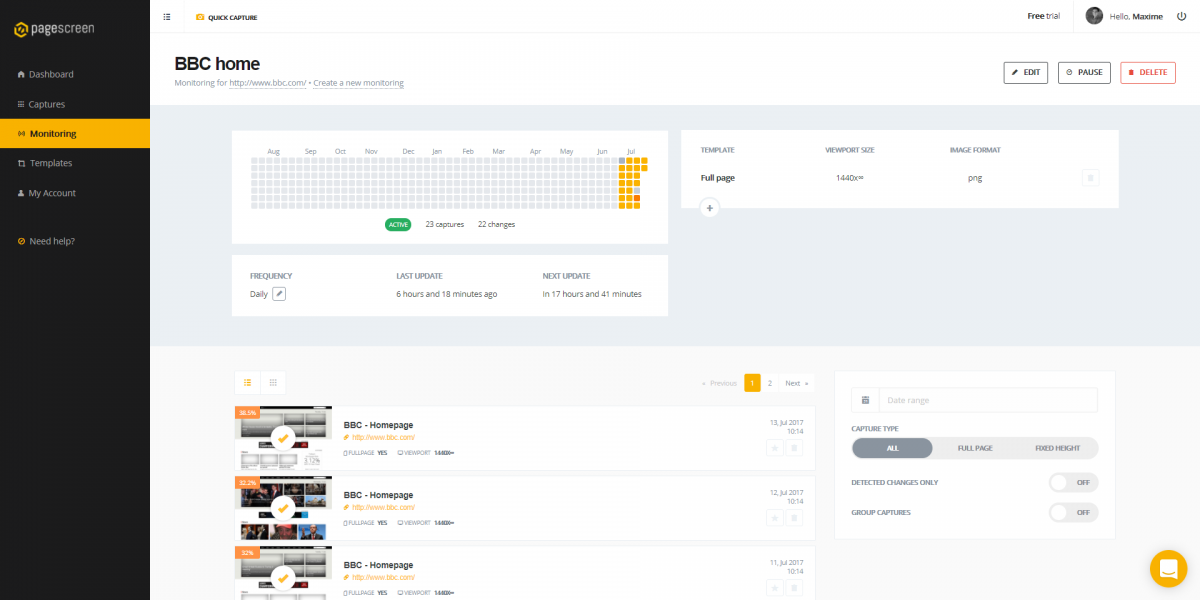The image size is (1200, 600).
Task: Click the Free trial label
Action: coord(1043,16)
